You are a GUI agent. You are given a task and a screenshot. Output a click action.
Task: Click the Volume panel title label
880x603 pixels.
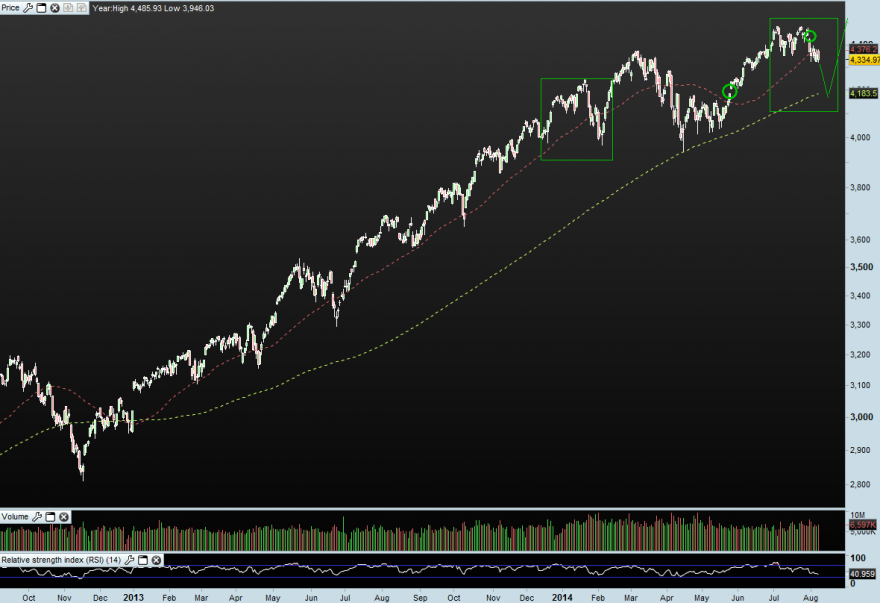click(x=15, y=517)
